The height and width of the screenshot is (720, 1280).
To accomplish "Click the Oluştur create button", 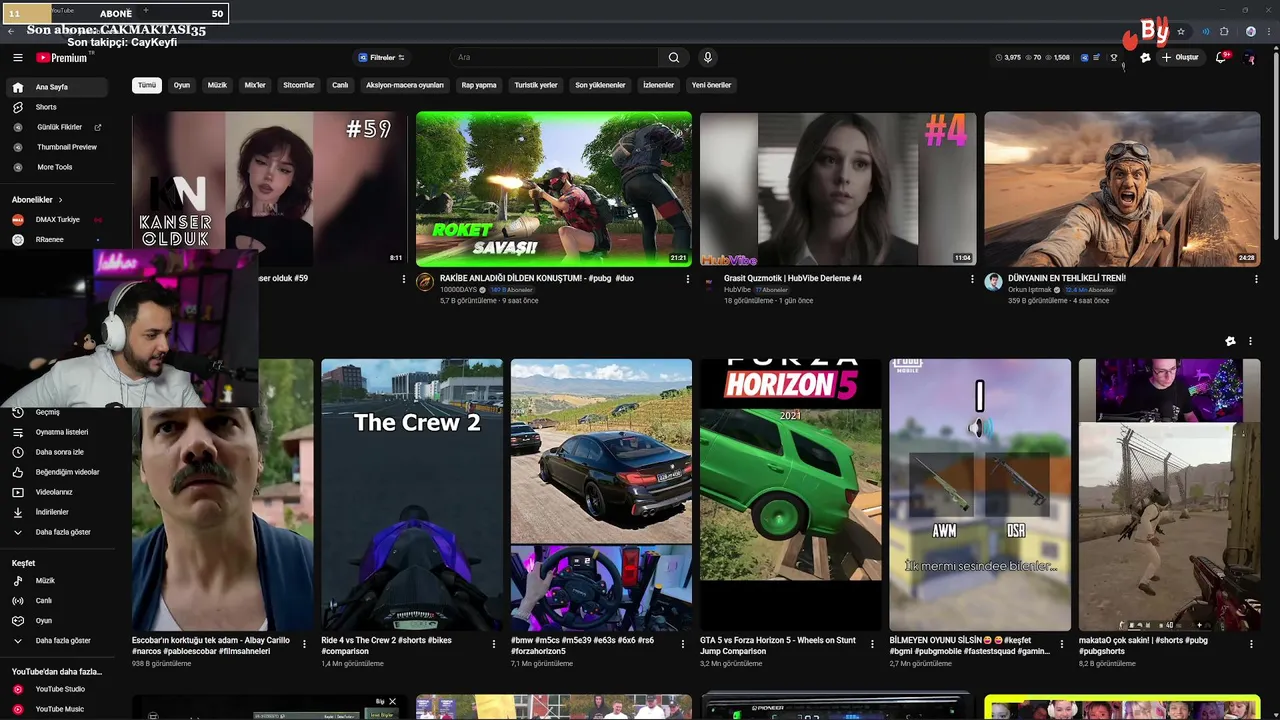I will (x=1180, y=58).
